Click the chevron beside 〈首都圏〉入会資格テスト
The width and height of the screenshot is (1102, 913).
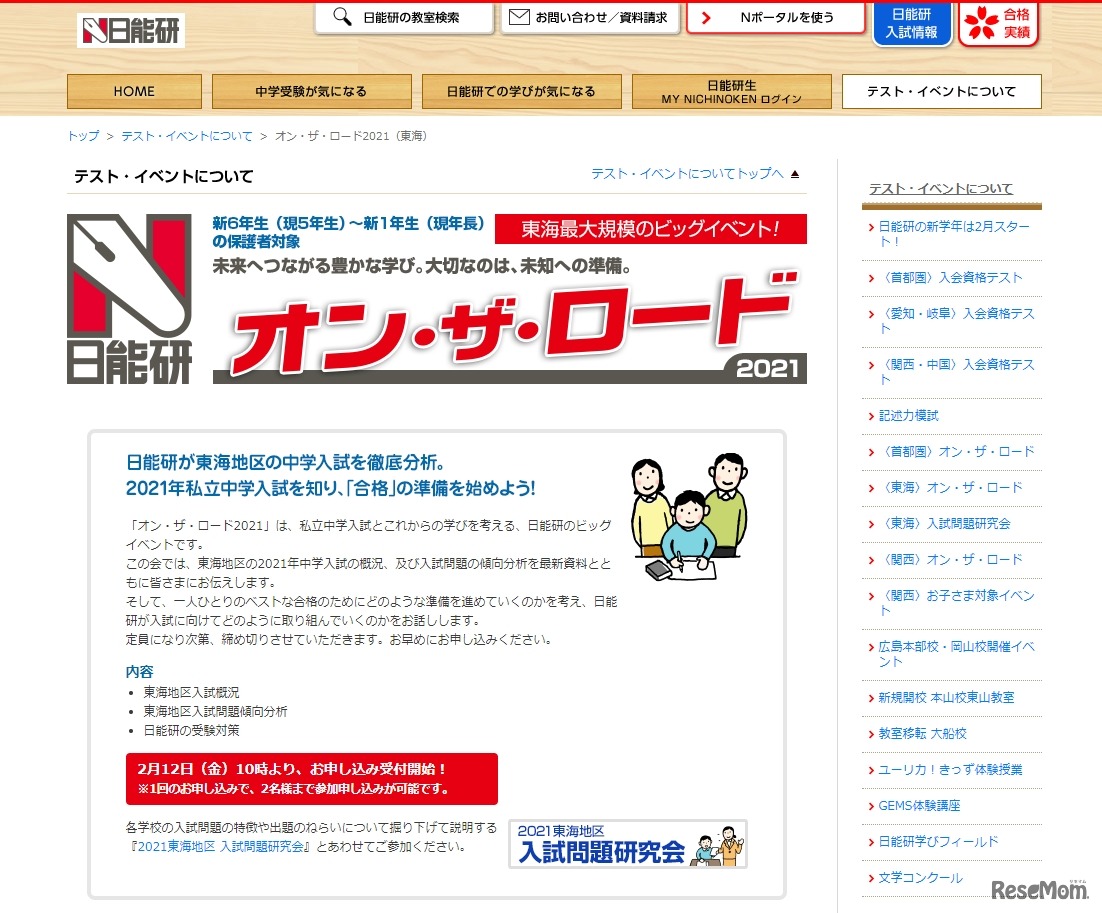[871, 278]
